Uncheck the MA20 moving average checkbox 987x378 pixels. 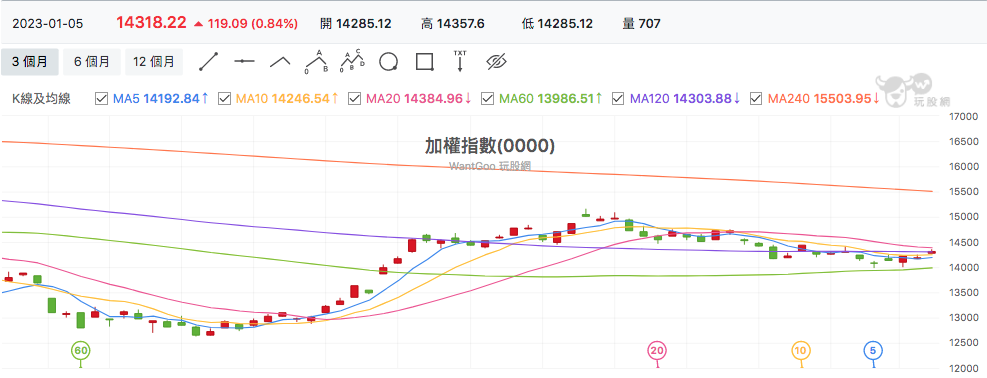tap(354, 99)
